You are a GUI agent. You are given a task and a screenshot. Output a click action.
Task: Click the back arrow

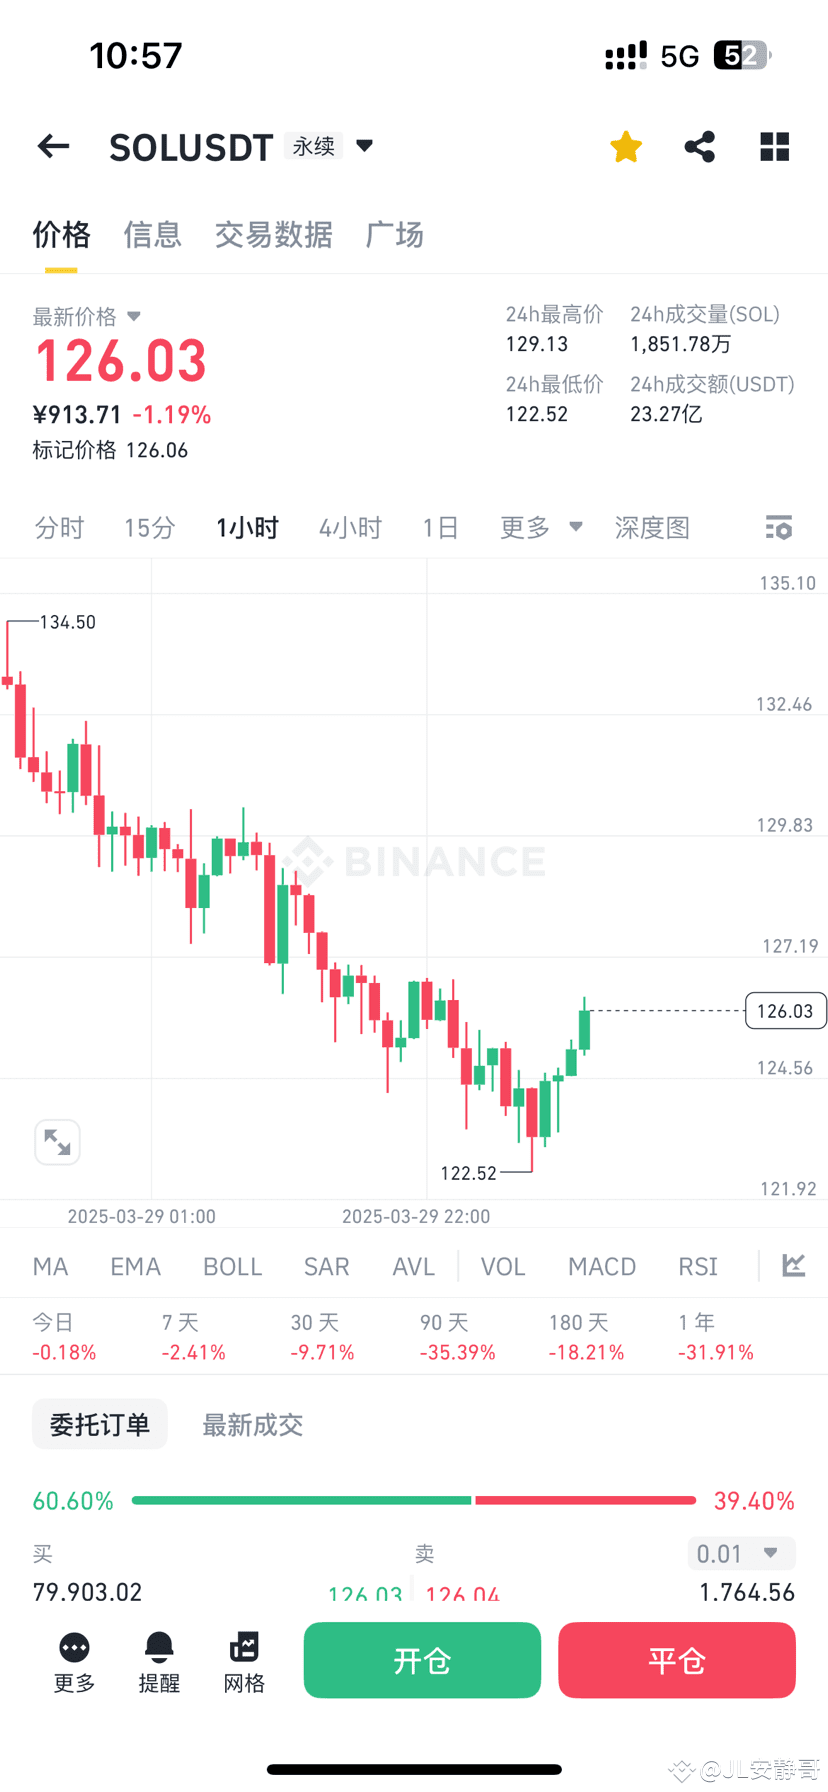tap(52, 146)
